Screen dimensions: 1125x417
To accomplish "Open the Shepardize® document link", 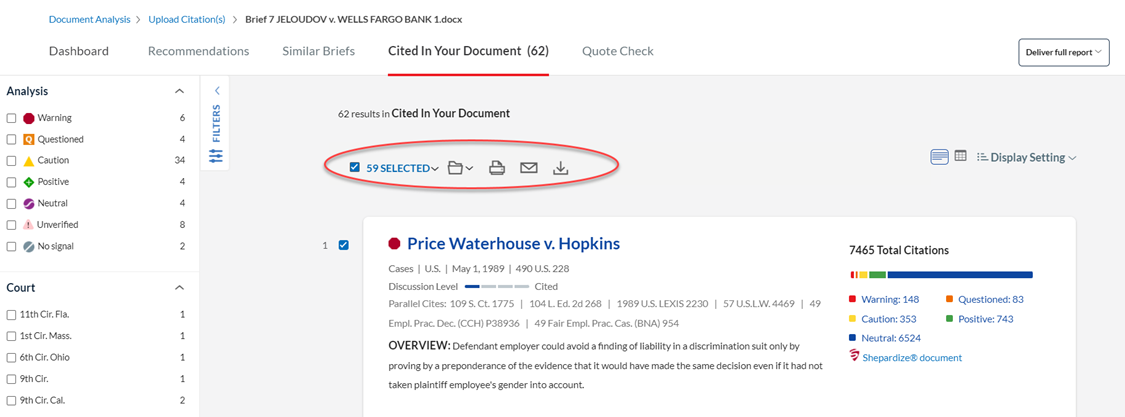I will click(x=912, y=357).
